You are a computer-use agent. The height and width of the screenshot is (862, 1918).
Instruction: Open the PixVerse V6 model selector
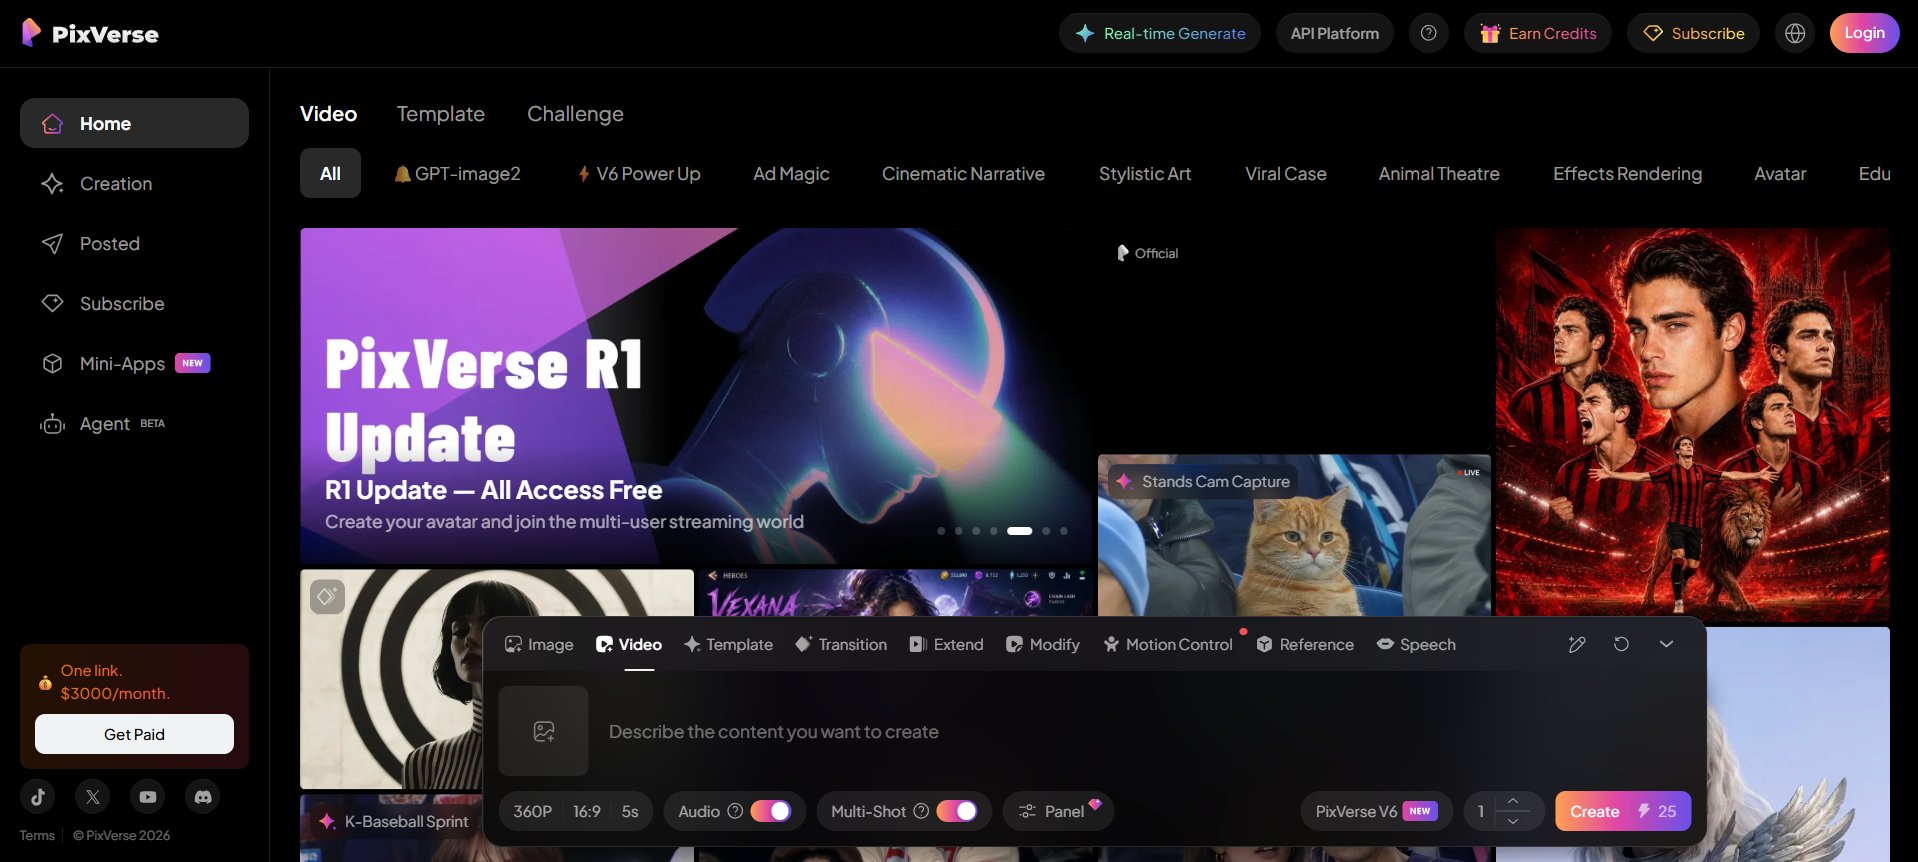[1377, 811]
